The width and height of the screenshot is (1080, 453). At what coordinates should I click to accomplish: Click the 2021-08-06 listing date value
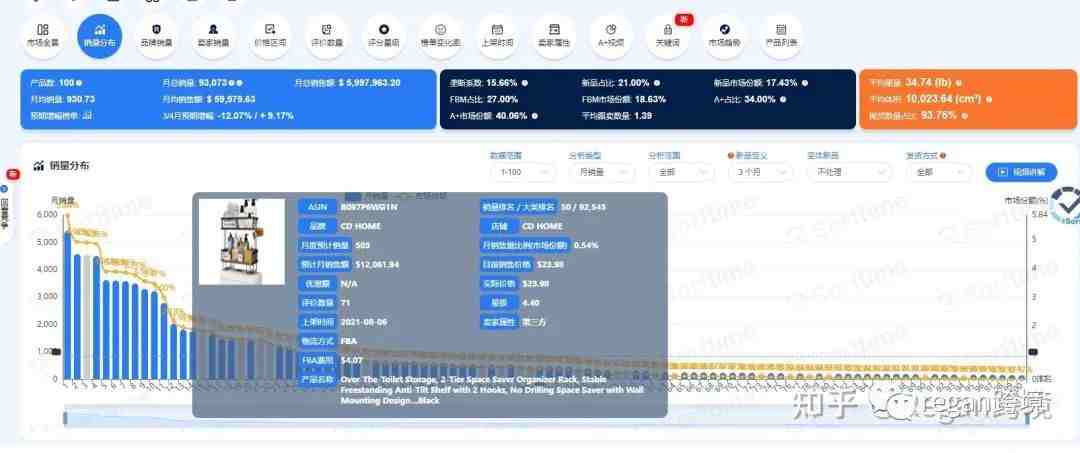[364, 322]
